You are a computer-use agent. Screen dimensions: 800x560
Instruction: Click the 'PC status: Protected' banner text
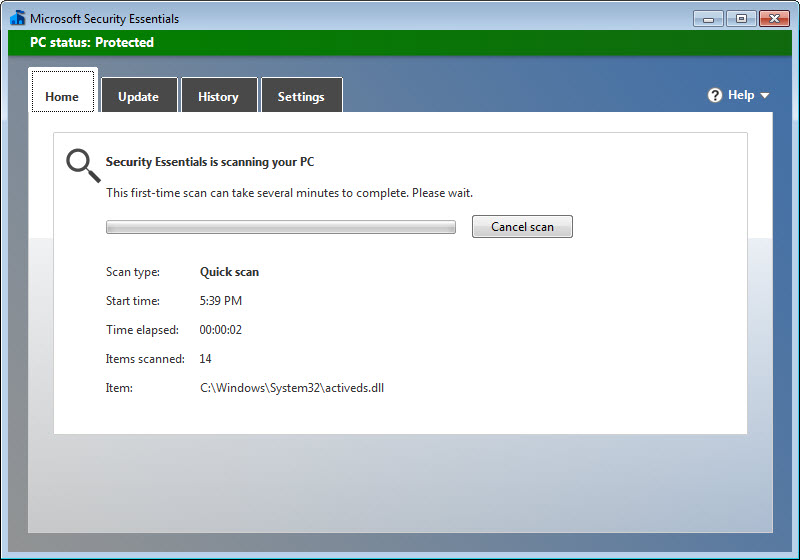tap(92, 42)
